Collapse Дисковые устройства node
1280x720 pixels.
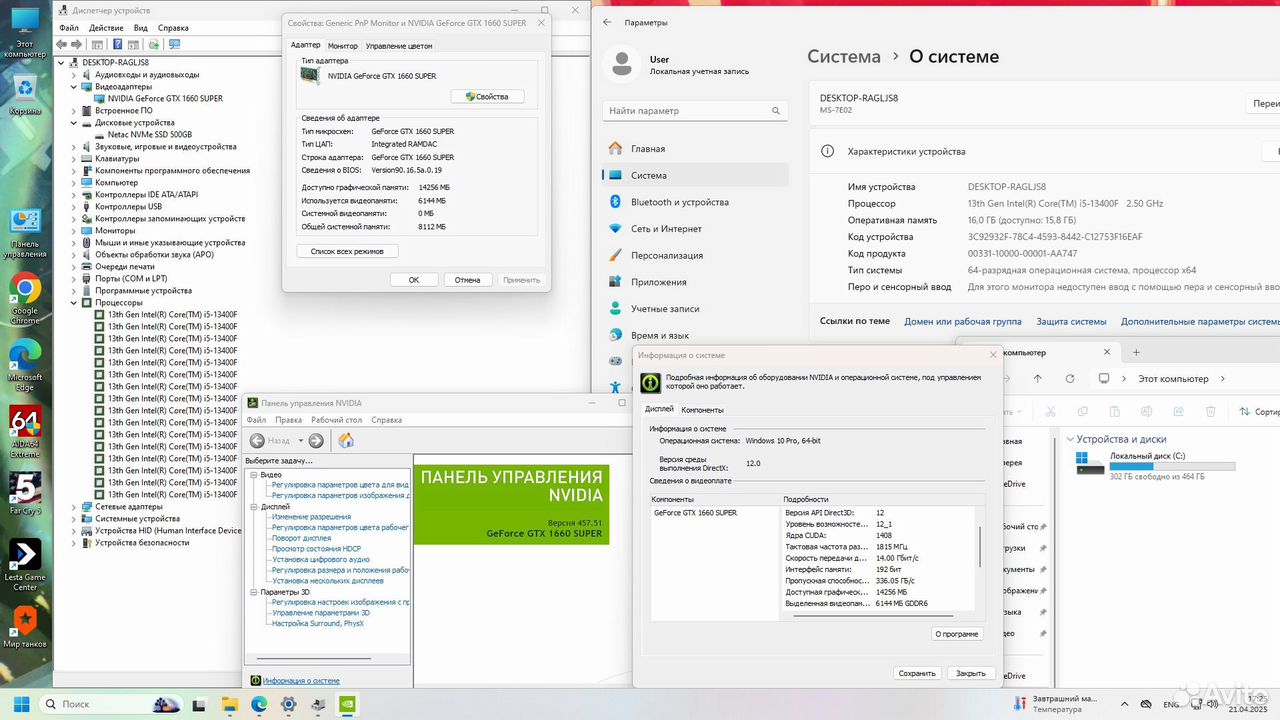point(73,123)
